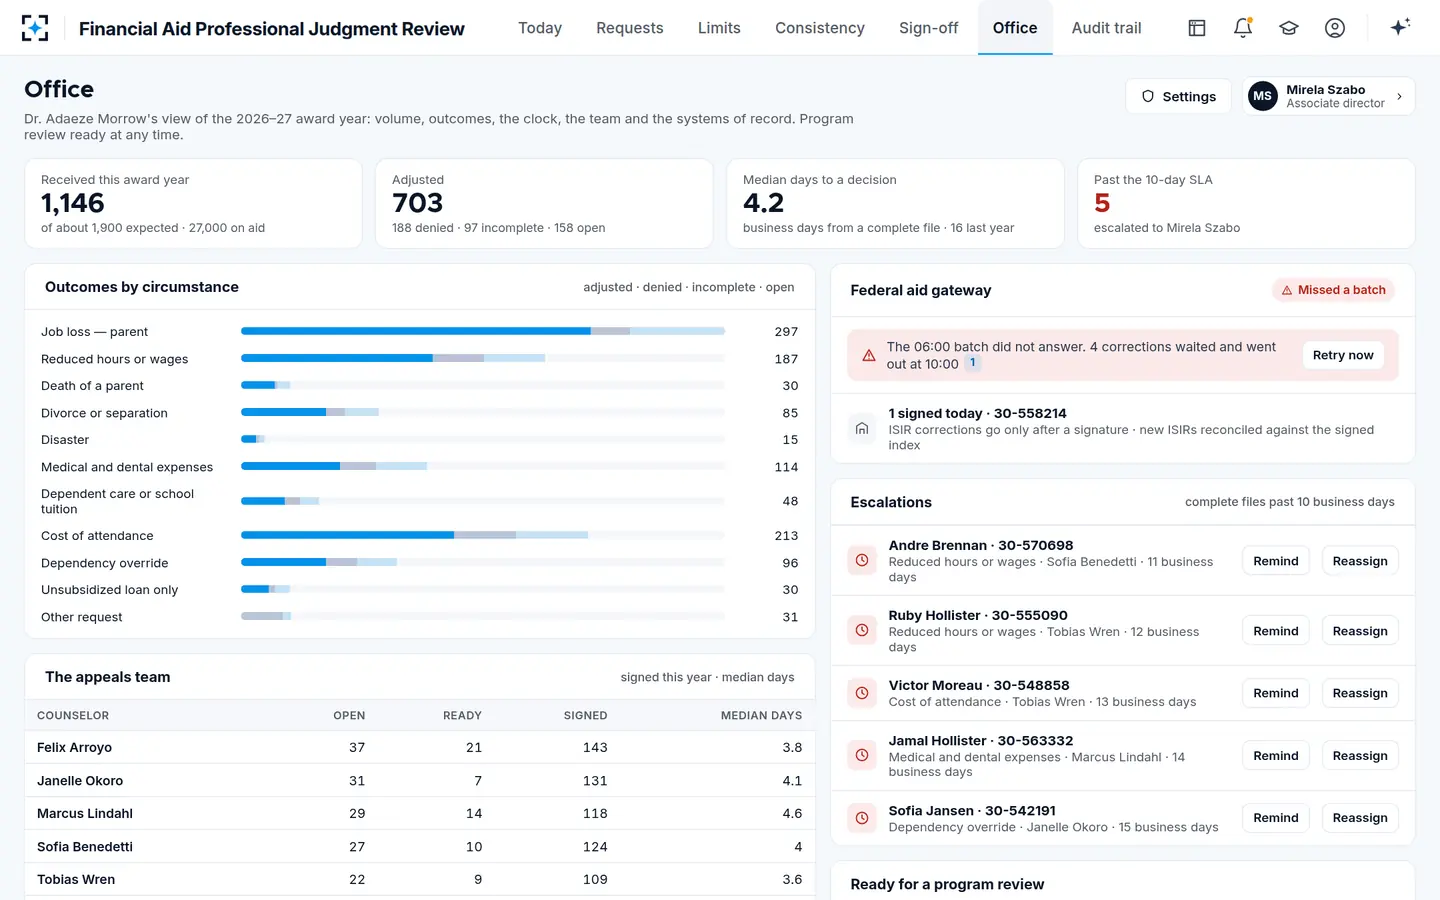Click the graduation cap icon
1440x900 pixels.
point(1289,28)
